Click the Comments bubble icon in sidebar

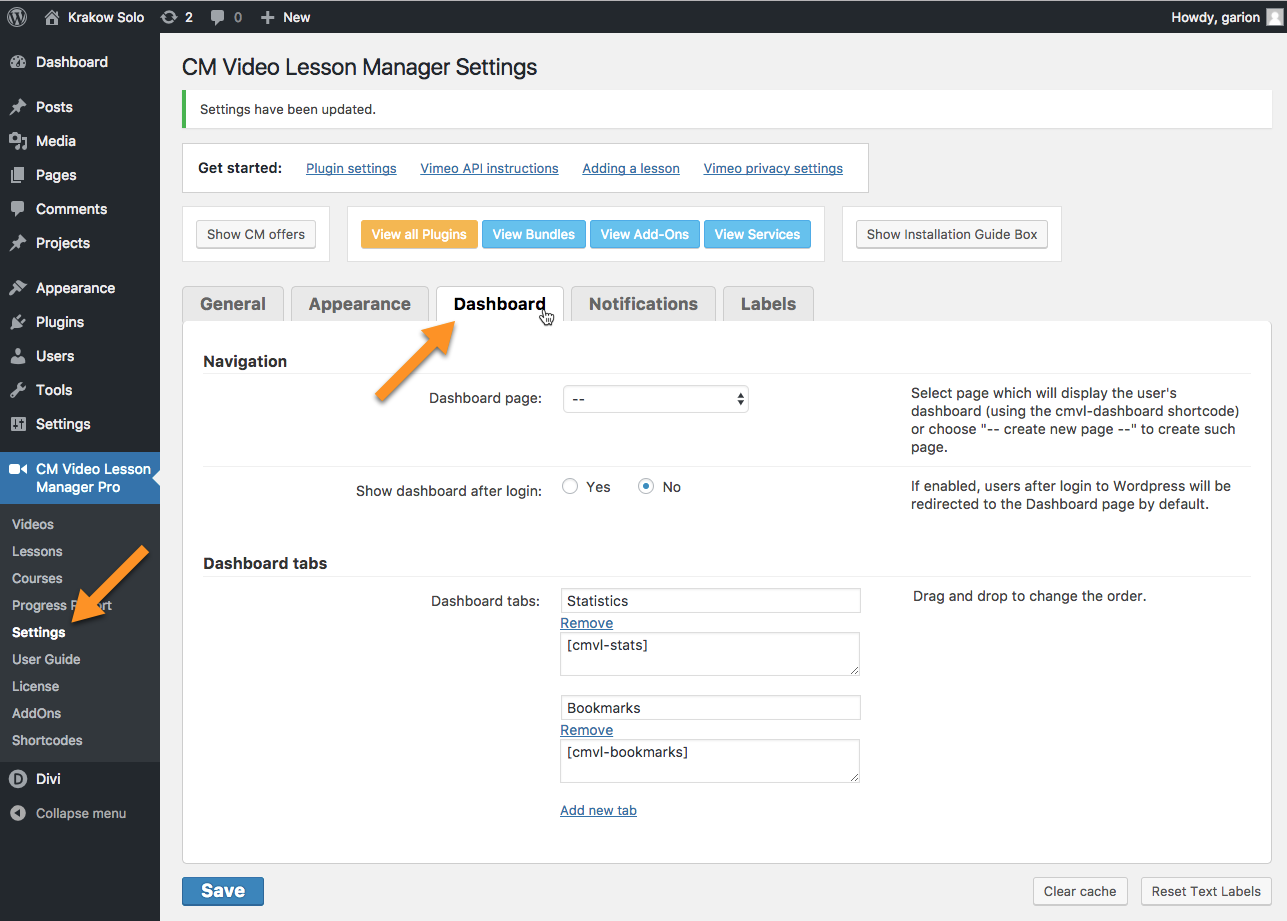point(18,209)
